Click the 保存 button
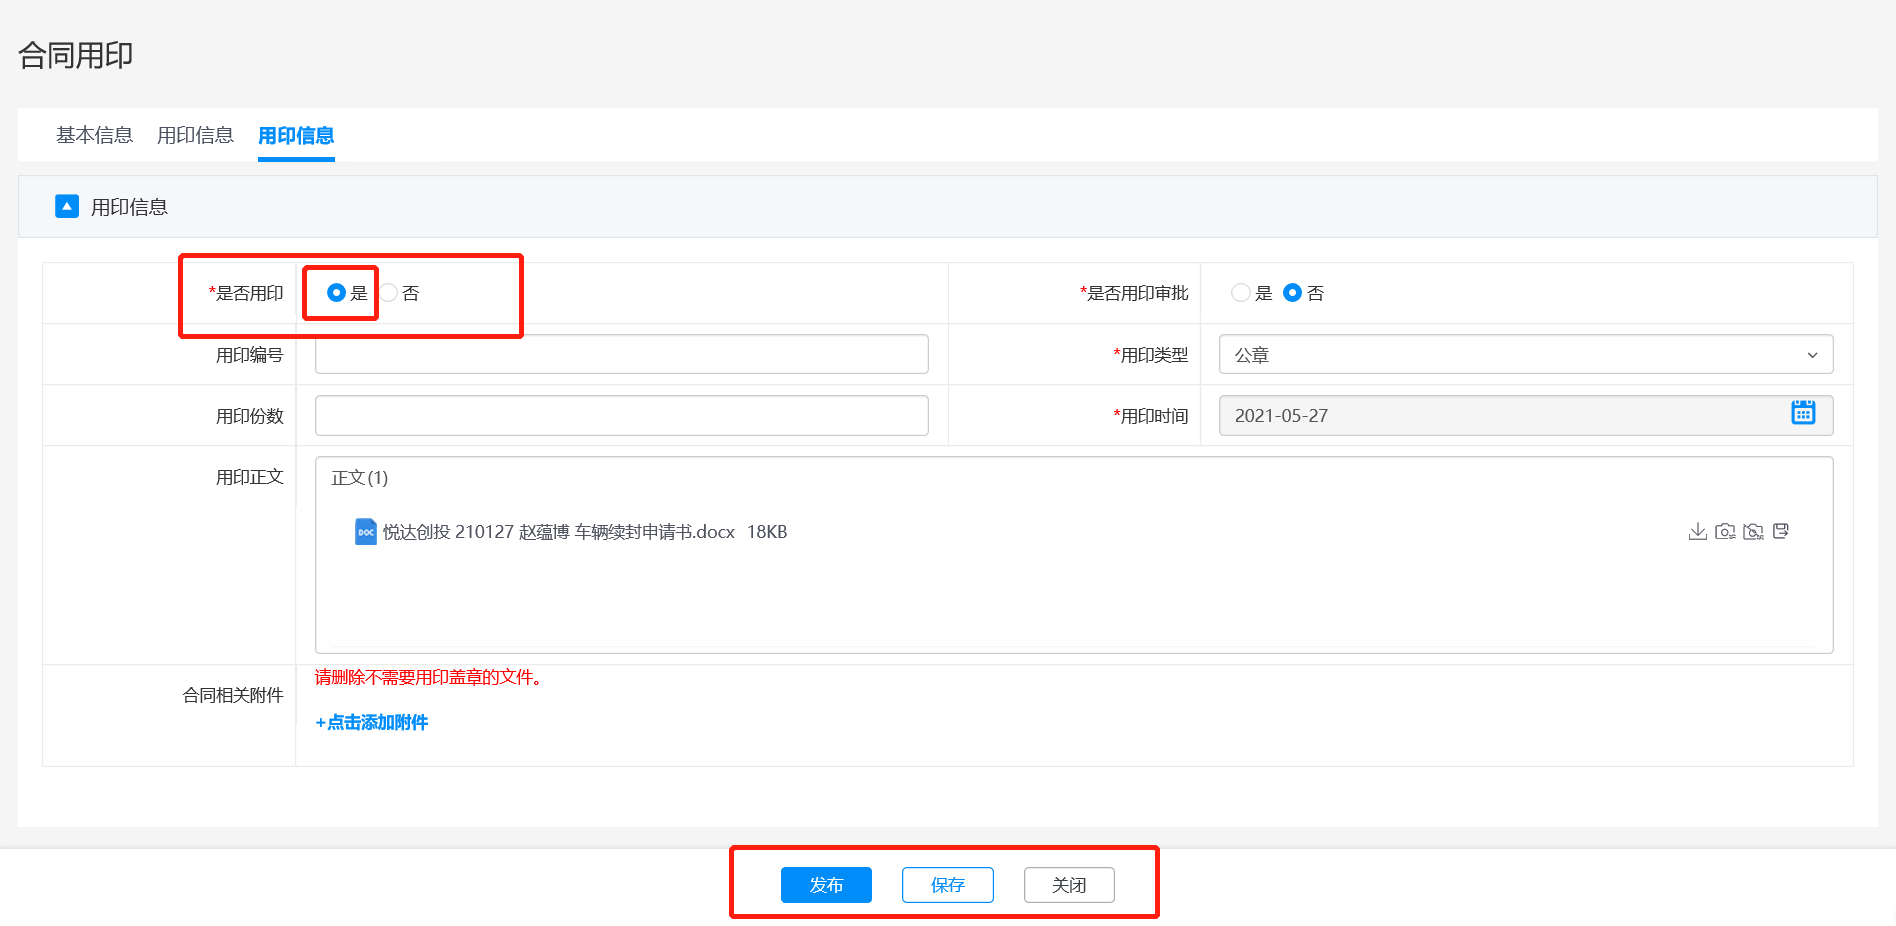Screen dimensions: 1896x926 click(x=947, y=885)
